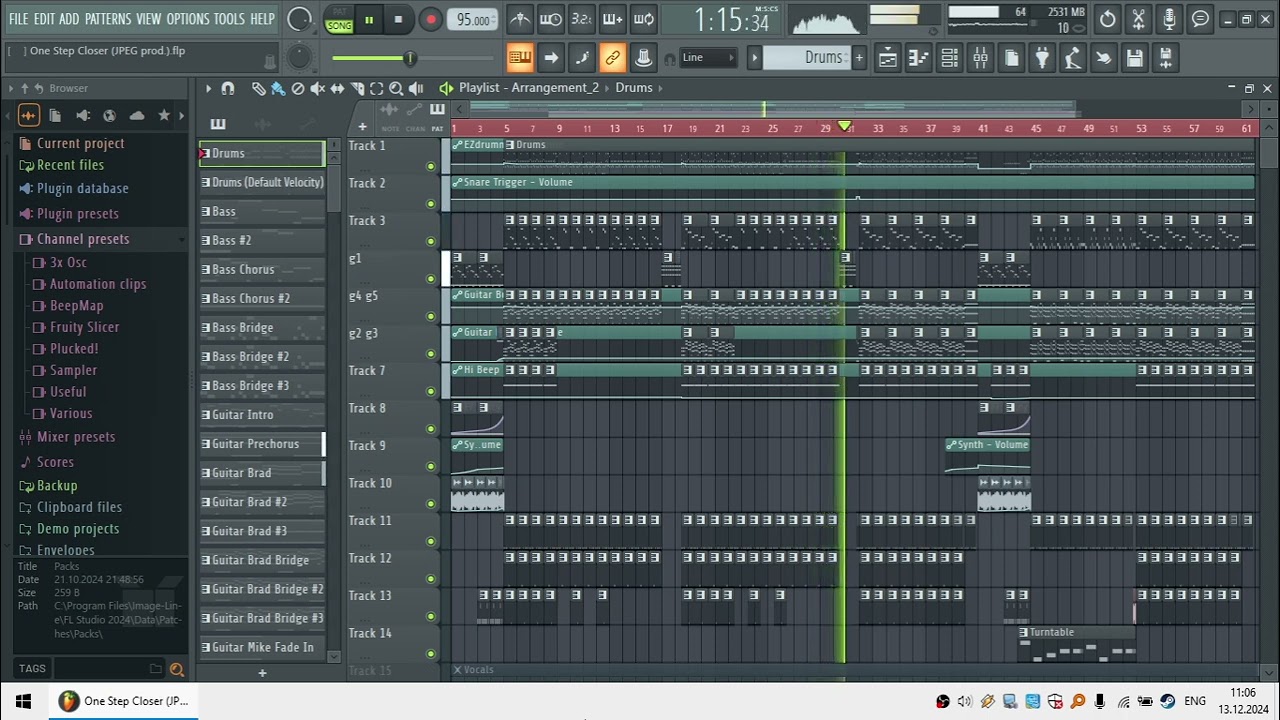The width and height of the screenshot is (1280, 720).
Task: Click the browser search magnifier icon
Action: pos(177,669)
